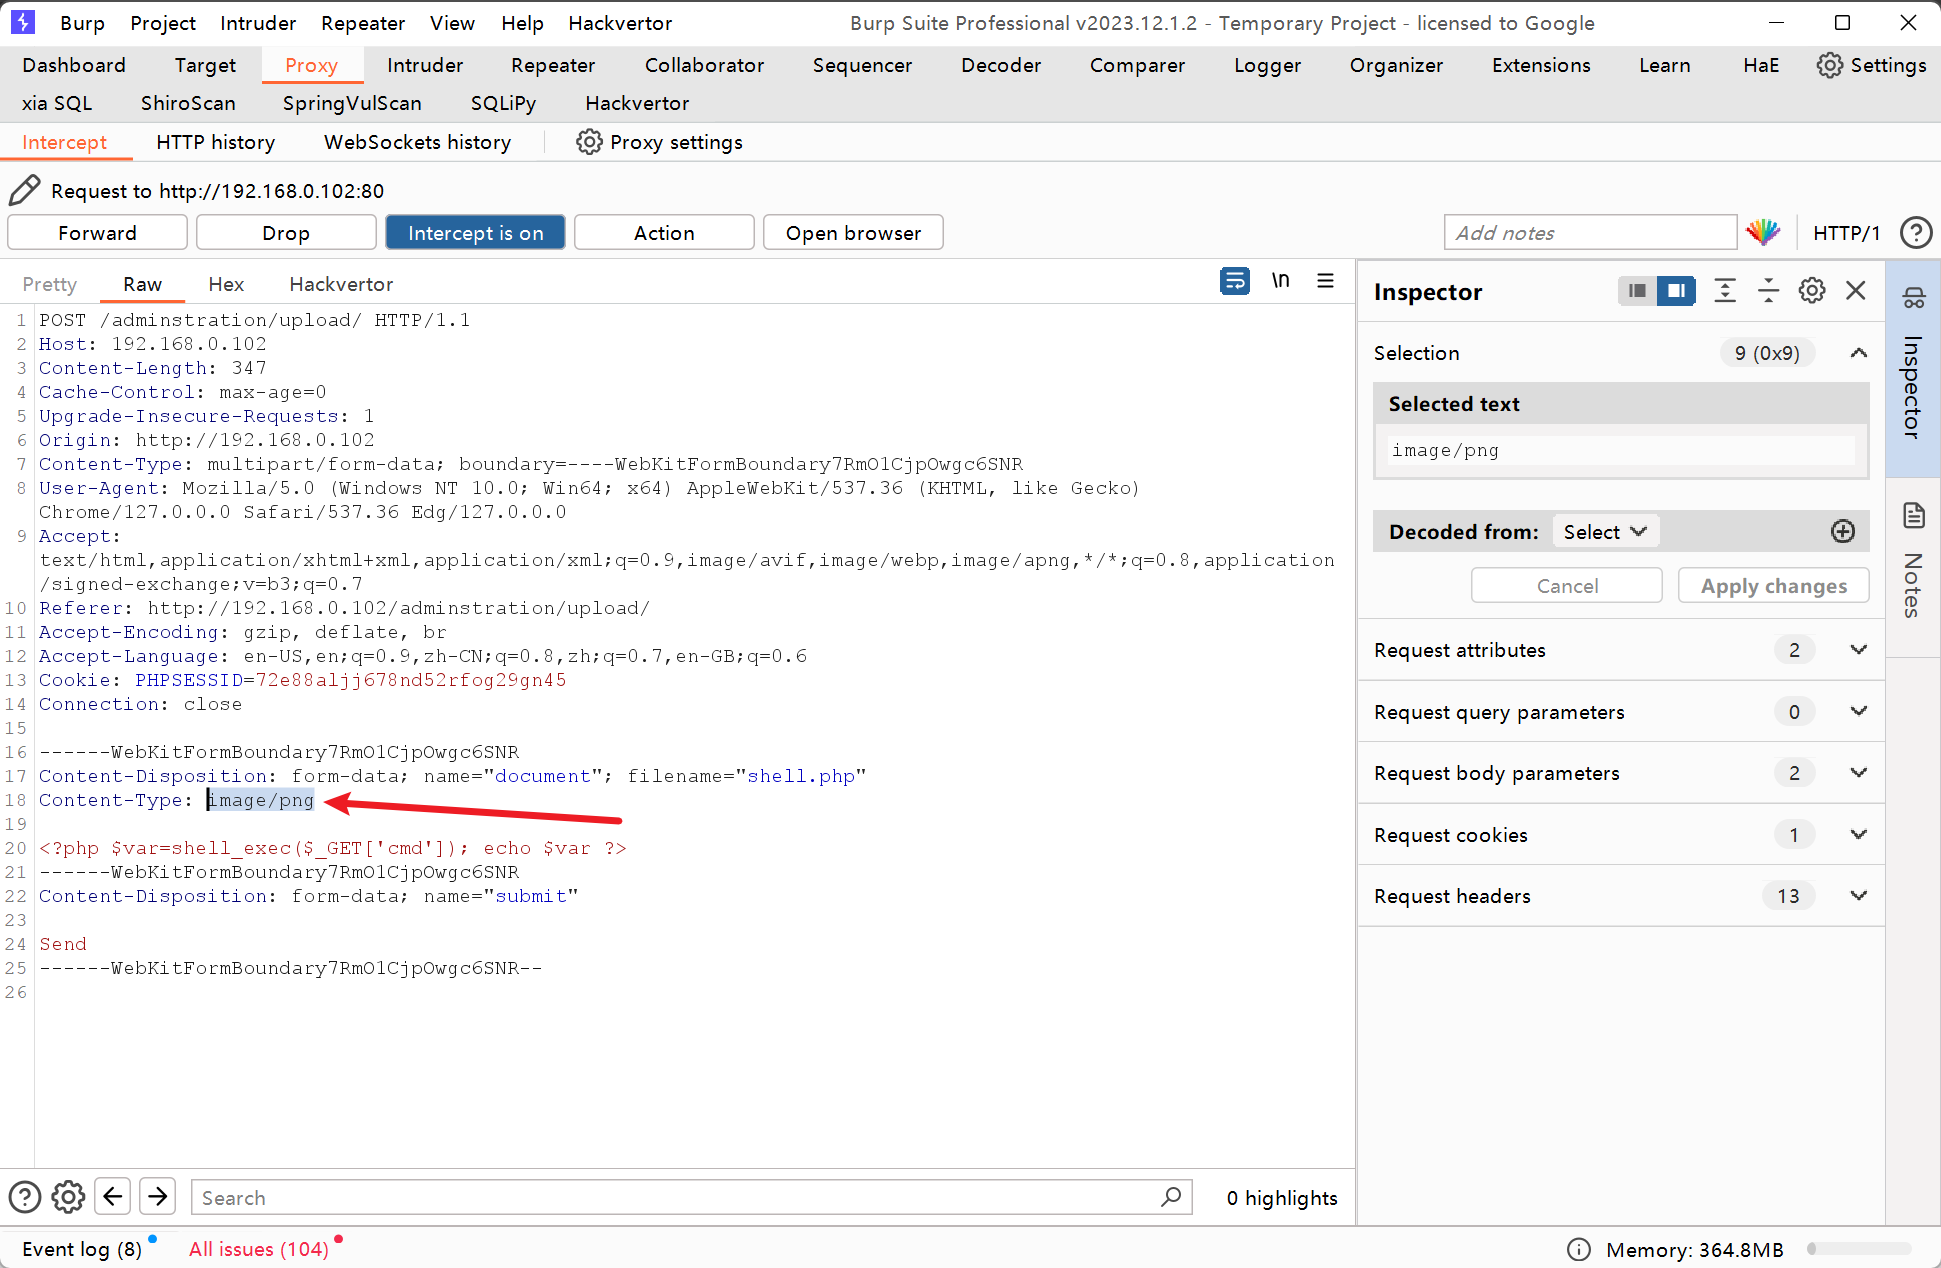
Task: Click the memory usage progress bar
Action: coord(1859,1249)
